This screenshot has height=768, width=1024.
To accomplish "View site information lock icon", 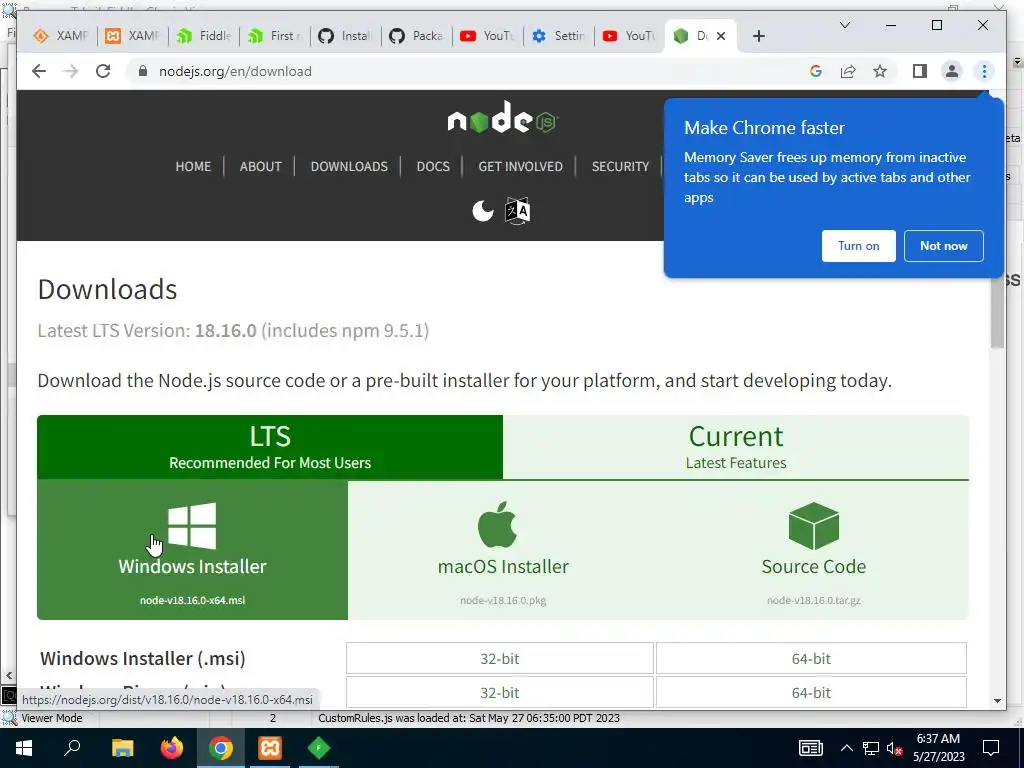I will [142, 71].
